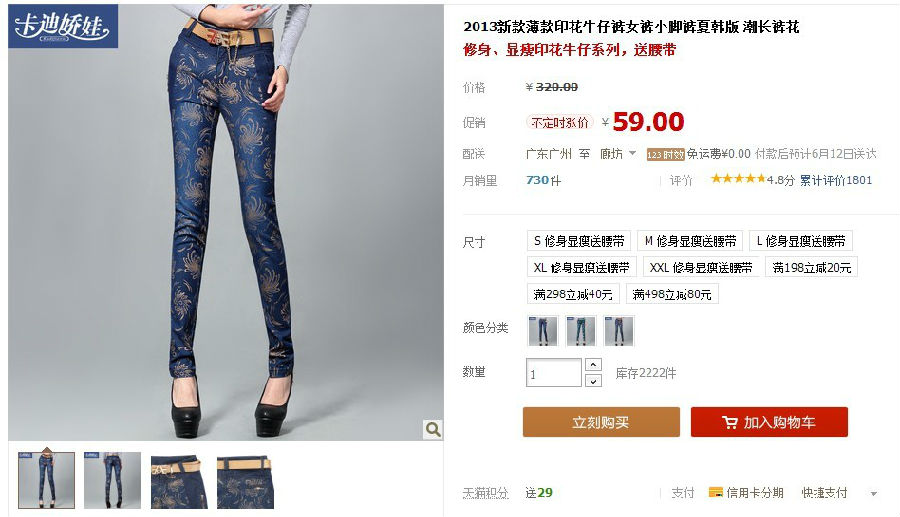Screen dimensions: 900x517
Task: Click the 卡迪娇娃 brand logo
Action: point(63,26)
